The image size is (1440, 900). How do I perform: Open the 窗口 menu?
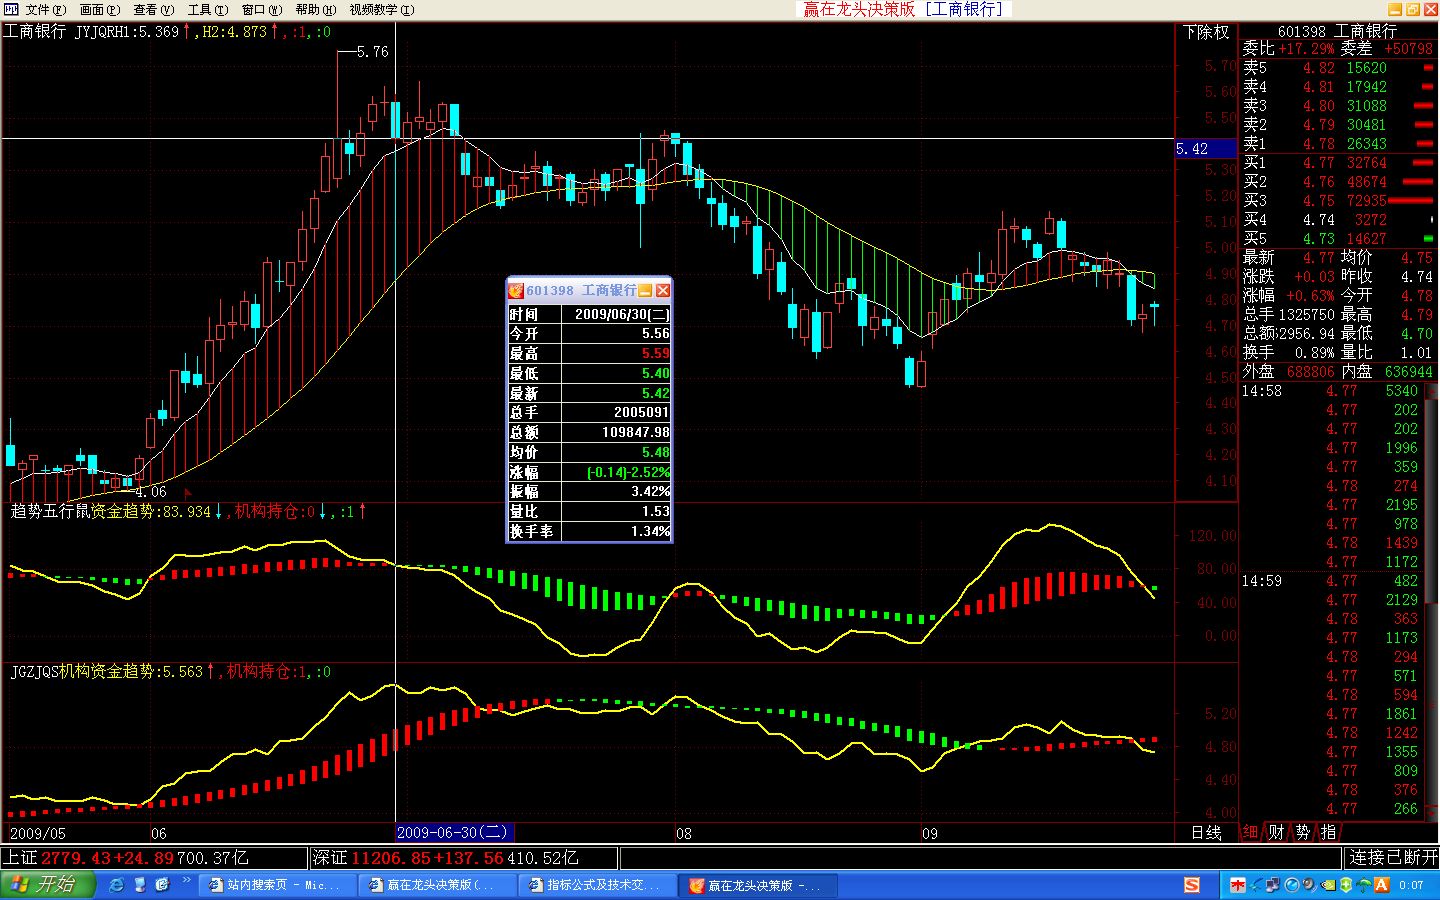[x=261, y=10]
